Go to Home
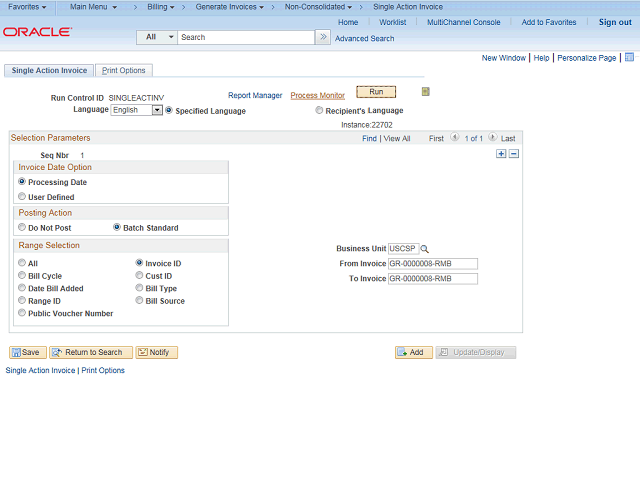The image size is (640, 480). [348, 22]
